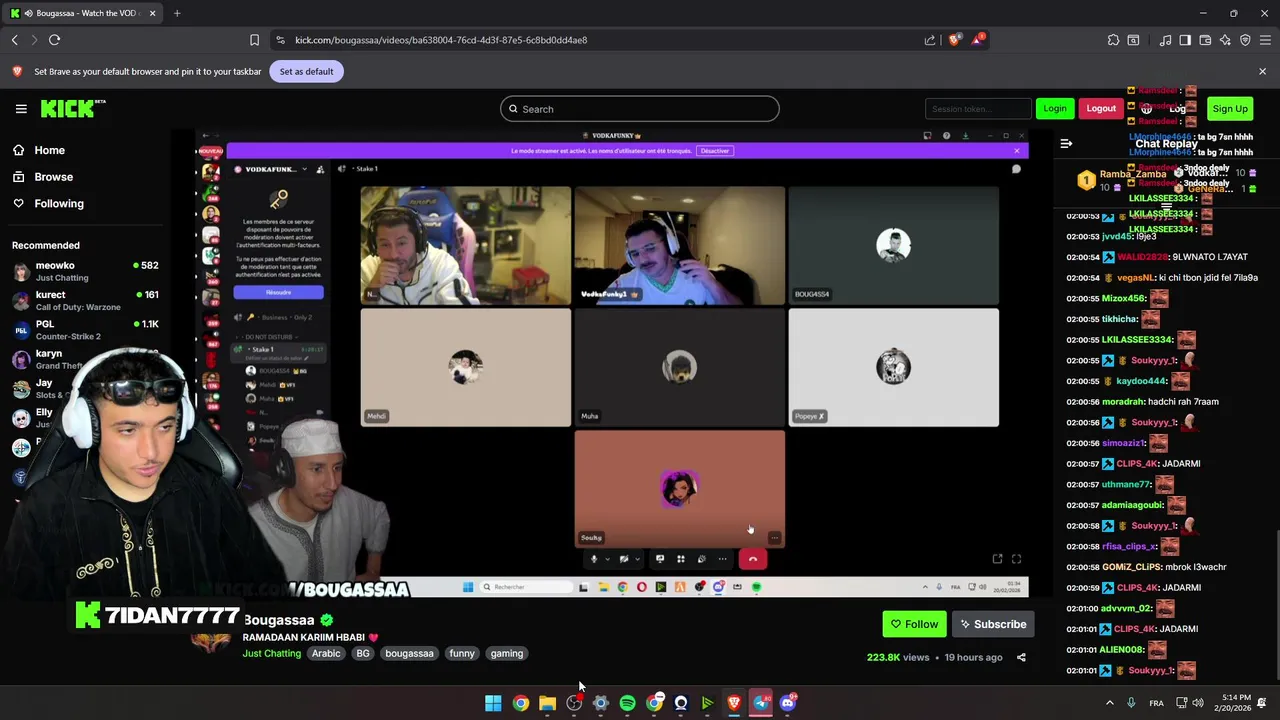Open recommended channel kurect

click(x=85, y=300)
